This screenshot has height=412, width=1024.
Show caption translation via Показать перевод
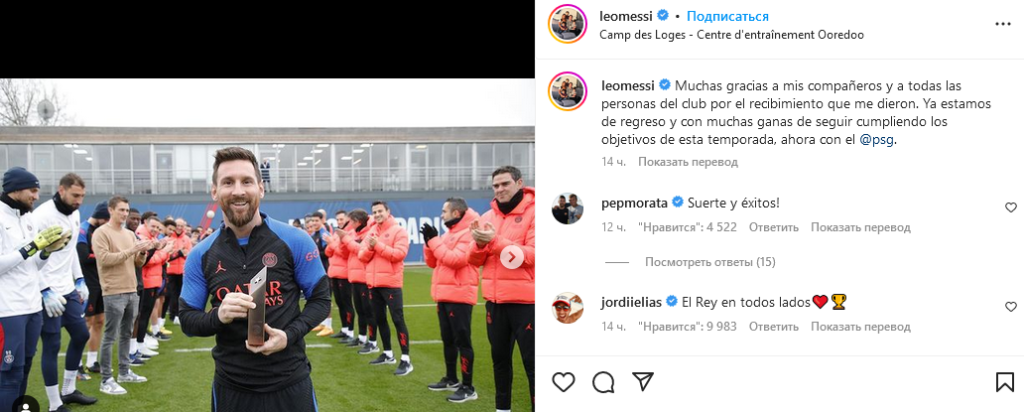(688, 162)
